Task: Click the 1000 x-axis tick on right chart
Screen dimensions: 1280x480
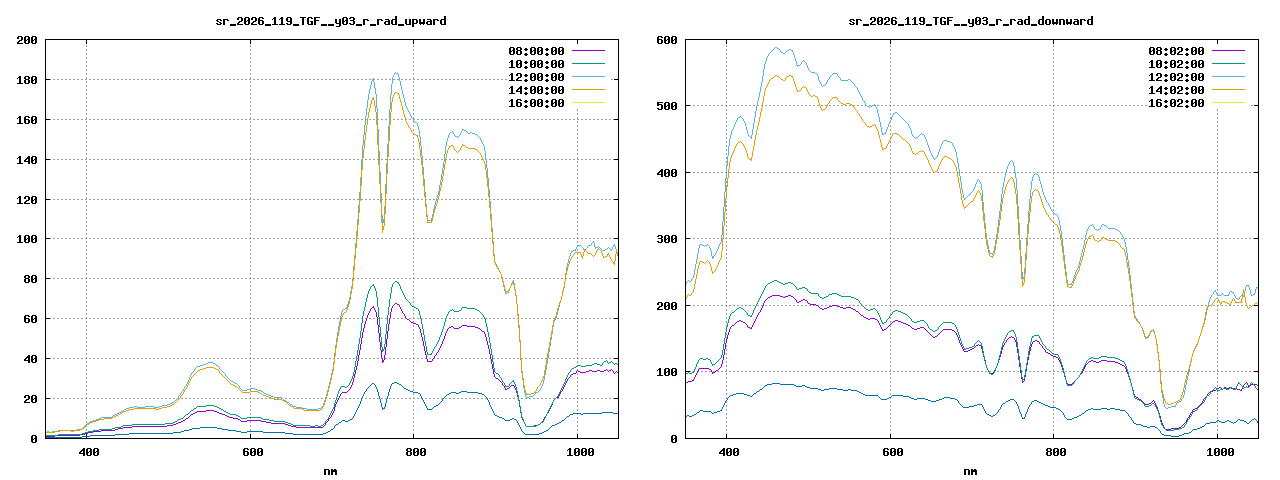Action: [1218, 453]
